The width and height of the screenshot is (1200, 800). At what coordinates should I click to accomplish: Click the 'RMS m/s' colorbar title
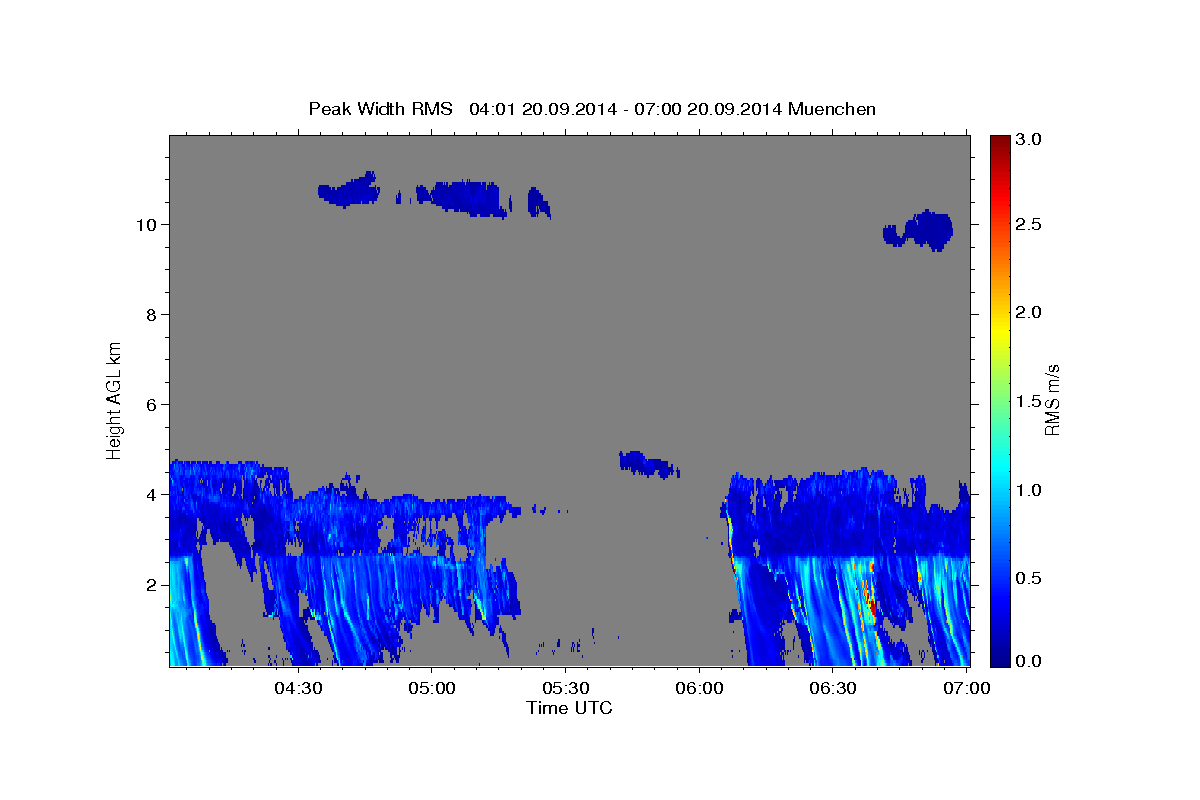click(x=1052, y=399)
